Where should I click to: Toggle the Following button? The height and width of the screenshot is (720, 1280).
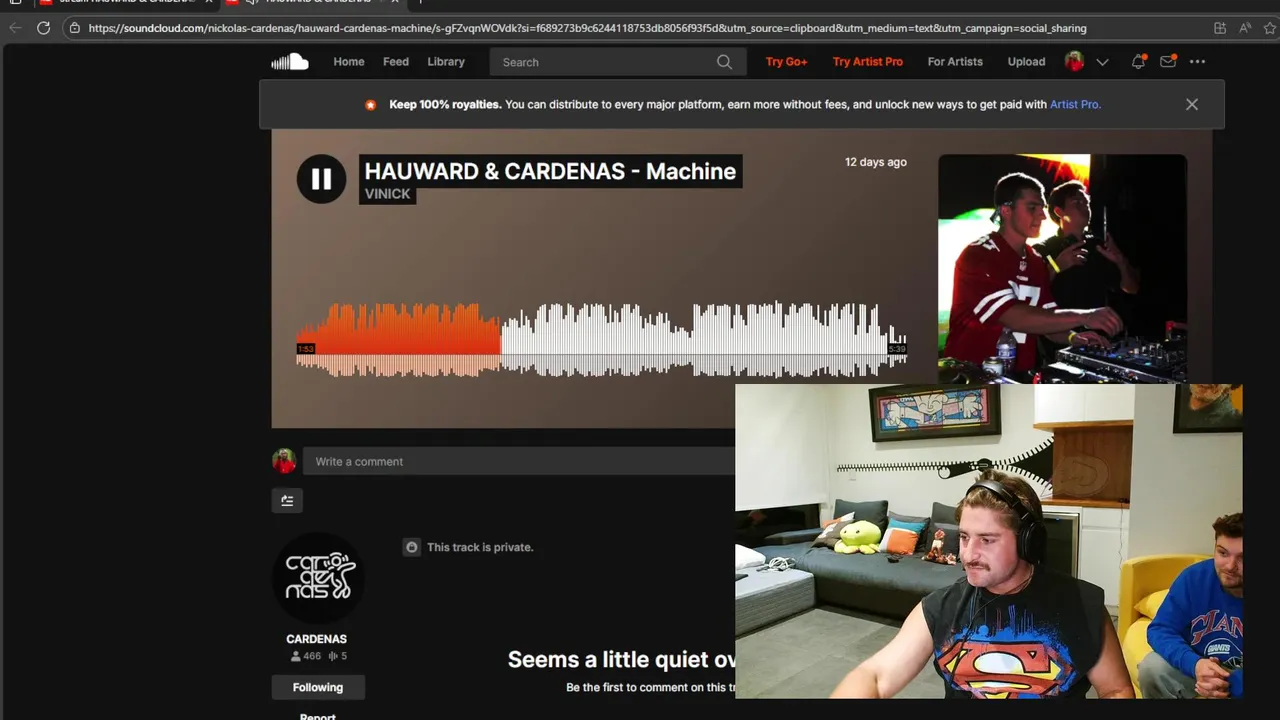pyautogui.click(x=318, y=687)
